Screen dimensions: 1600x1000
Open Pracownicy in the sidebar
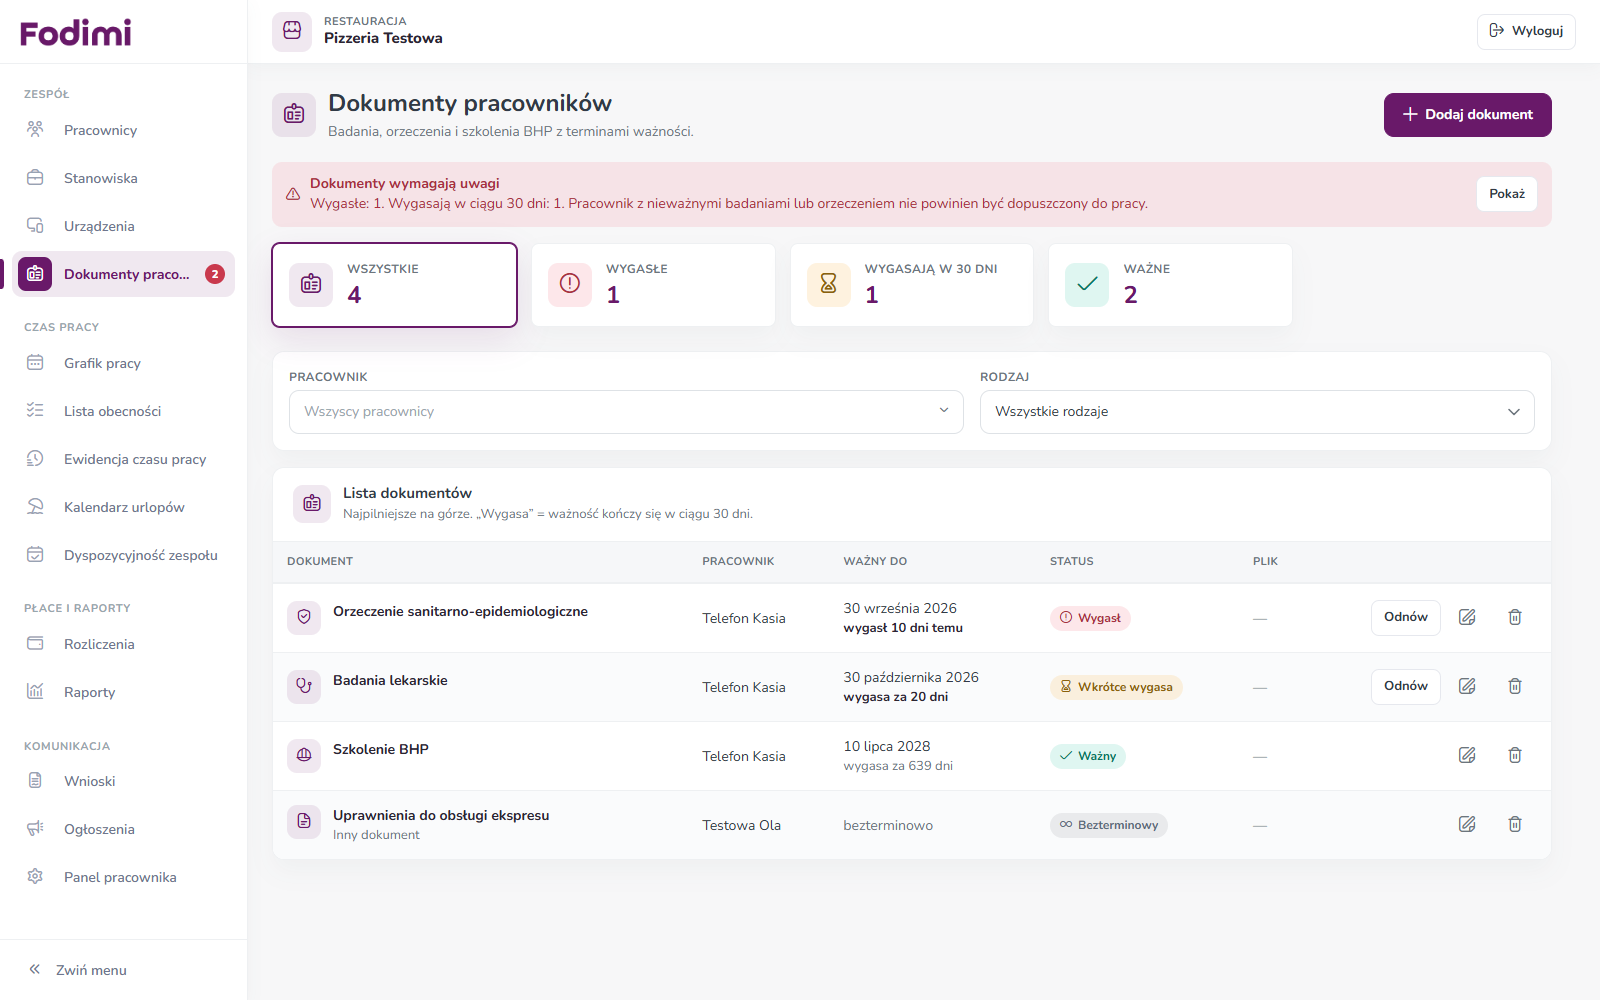click(x=124, y=130)
